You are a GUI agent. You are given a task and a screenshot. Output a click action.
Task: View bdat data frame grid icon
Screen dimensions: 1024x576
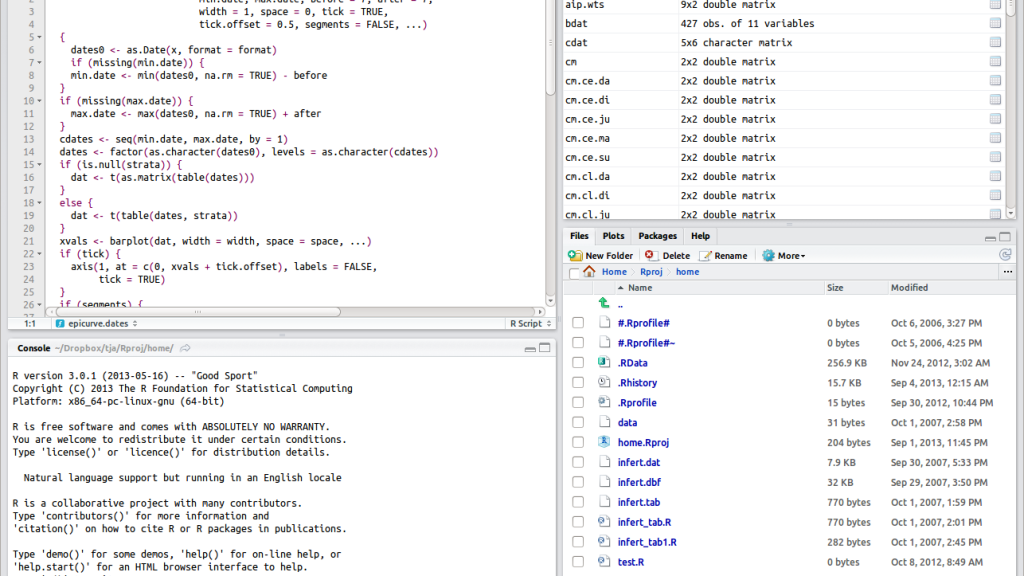(x=995, y=24)
